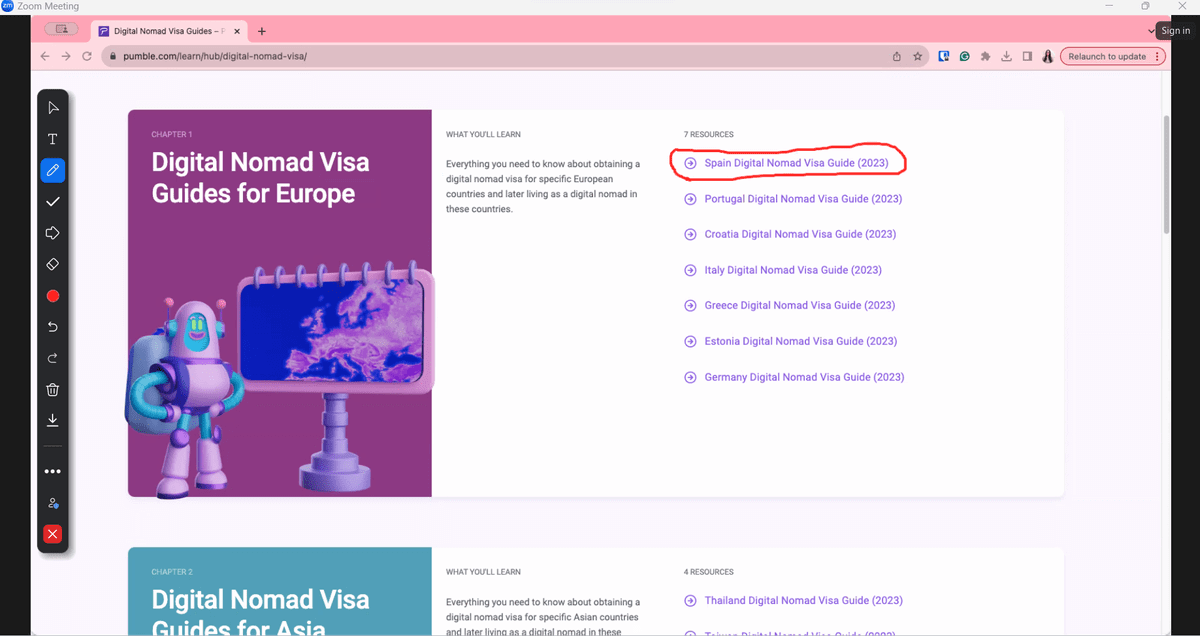Click the lock site info icon
Image resolution: width=1200 pixels, height=636 pixels.
[x=114, y=56]
